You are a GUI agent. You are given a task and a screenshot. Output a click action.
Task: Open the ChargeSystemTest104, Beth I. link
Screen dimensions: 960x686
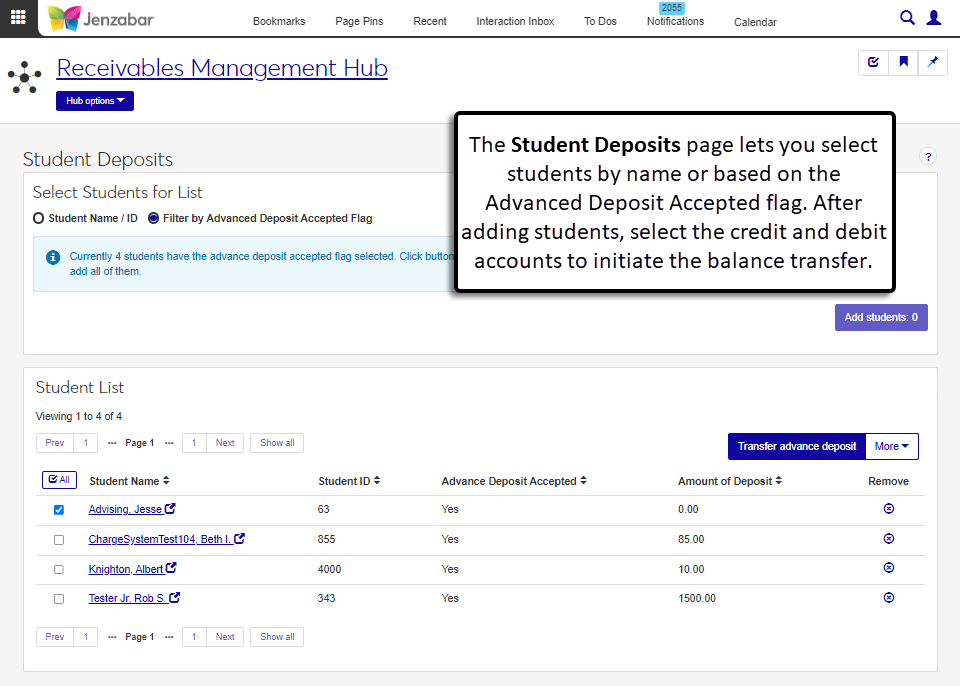tap(160, 539)
